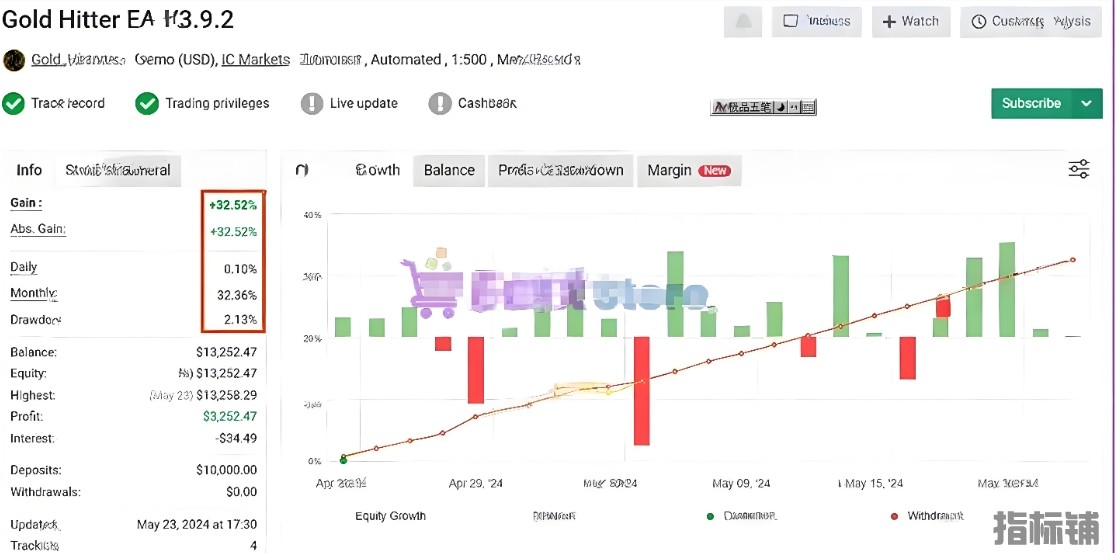Switch to the Growth chart tab
This screenshot has height=553, width=1116.
[377, 170]
